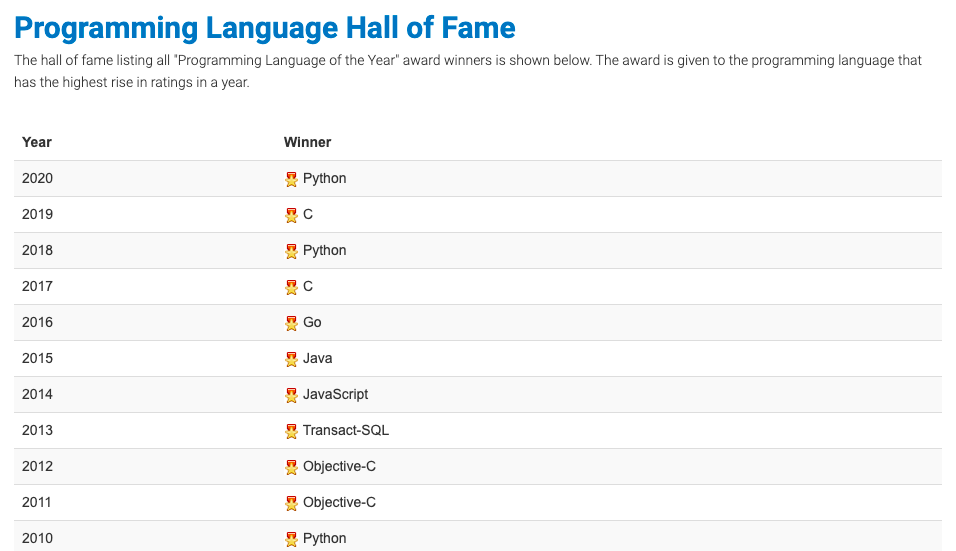The height and width of the screenshot is (551, 956).
Task: Click the hall of fame description paragraph
Action: click(x=468, y=72)
